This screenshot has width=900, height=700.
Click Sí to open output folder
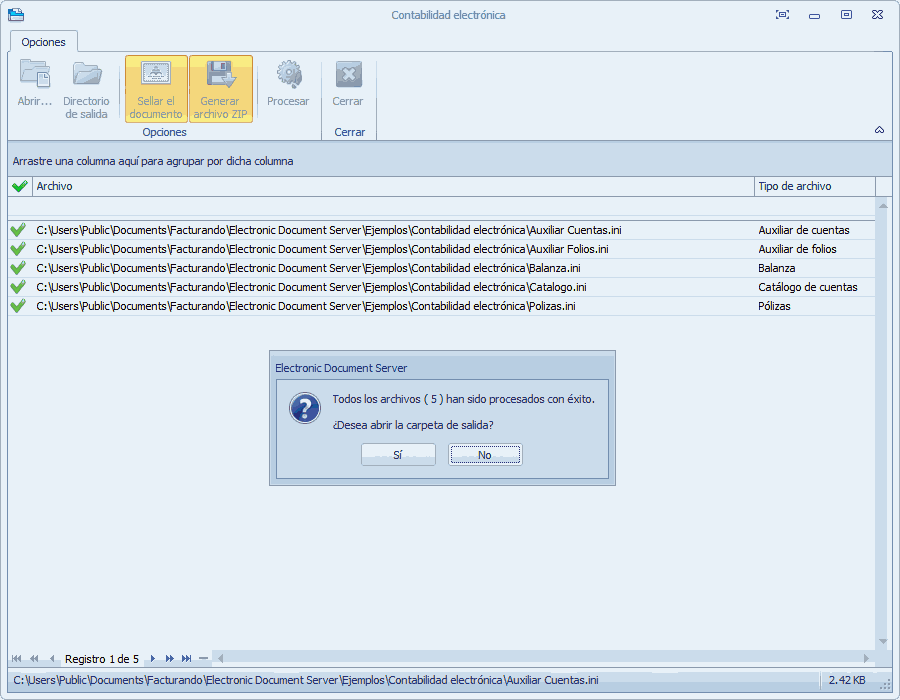(398, 455)
